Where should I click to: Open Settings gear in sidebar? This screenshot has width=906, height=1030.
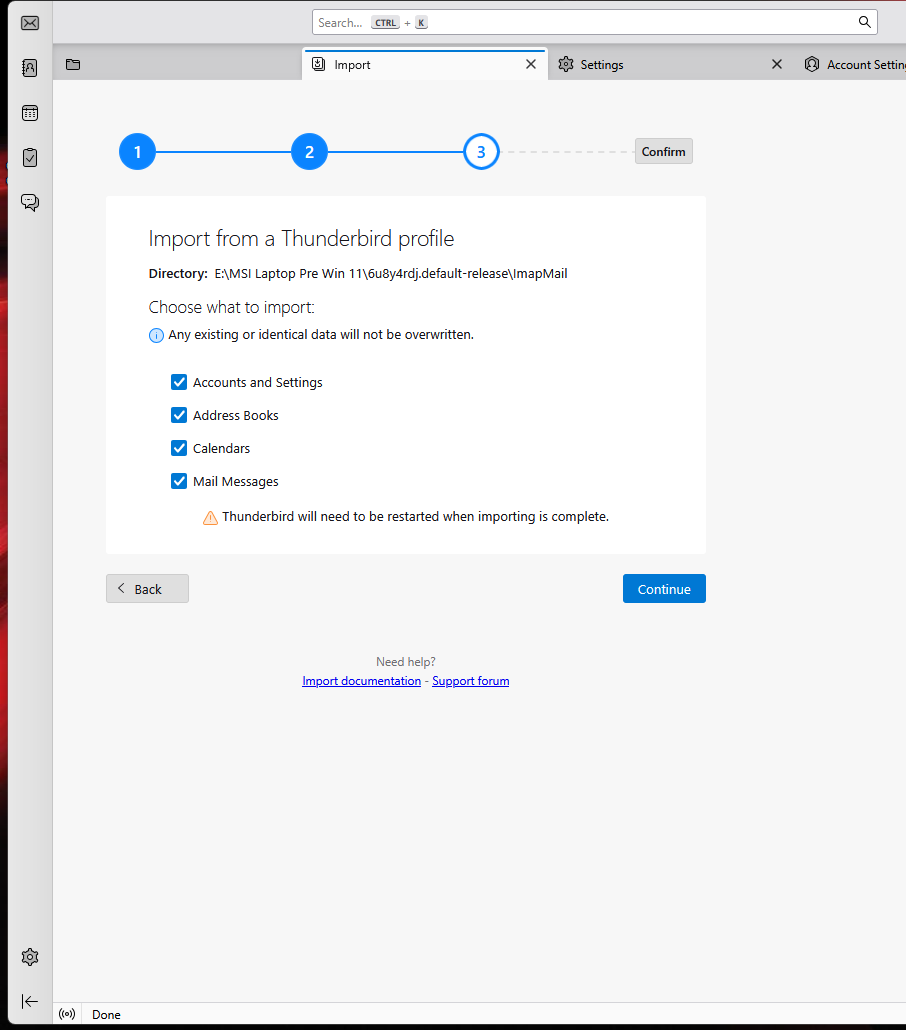pos(30,957)
